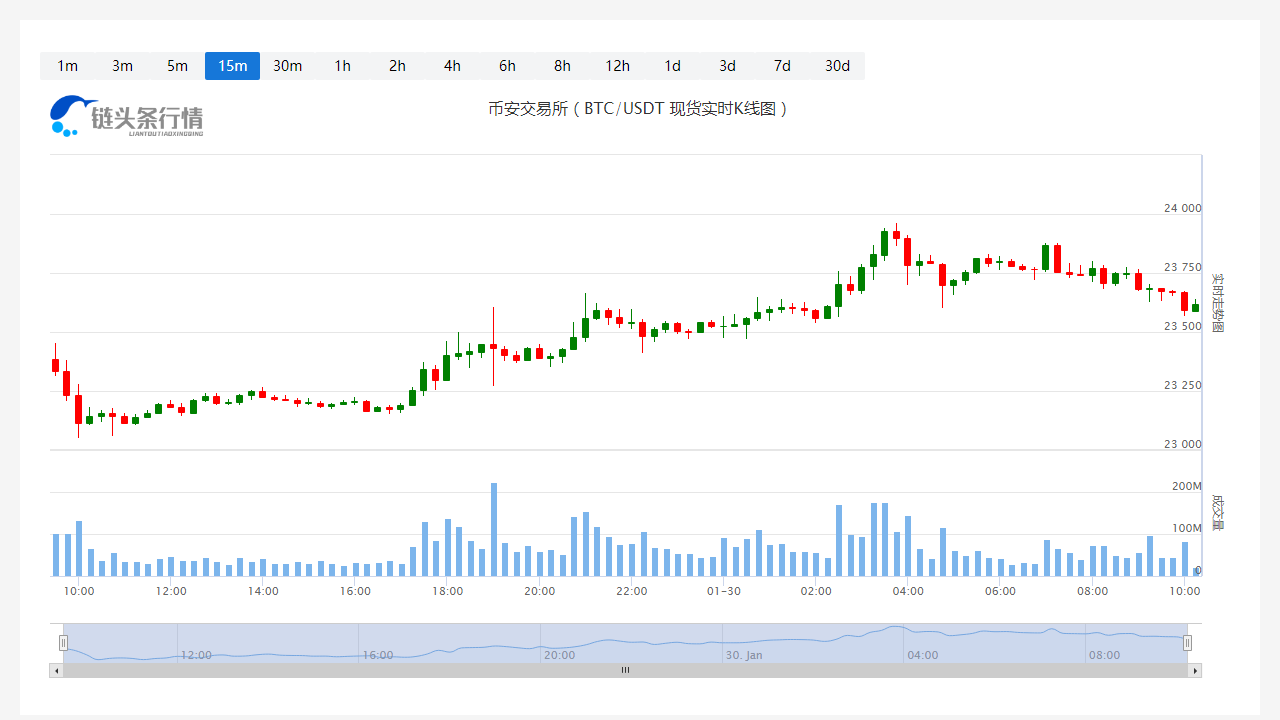Click the left handle of the time range slider
The height and width of the screenshot is (720, 1280).
63,643
